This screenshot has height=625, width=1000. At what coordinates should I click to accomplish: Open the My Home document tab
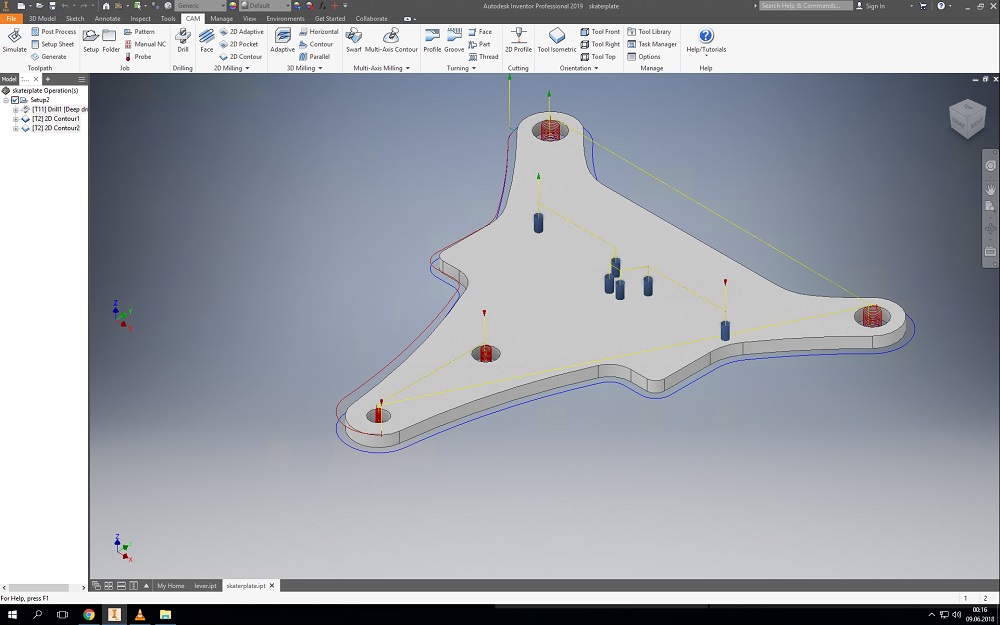pos(171,585)
